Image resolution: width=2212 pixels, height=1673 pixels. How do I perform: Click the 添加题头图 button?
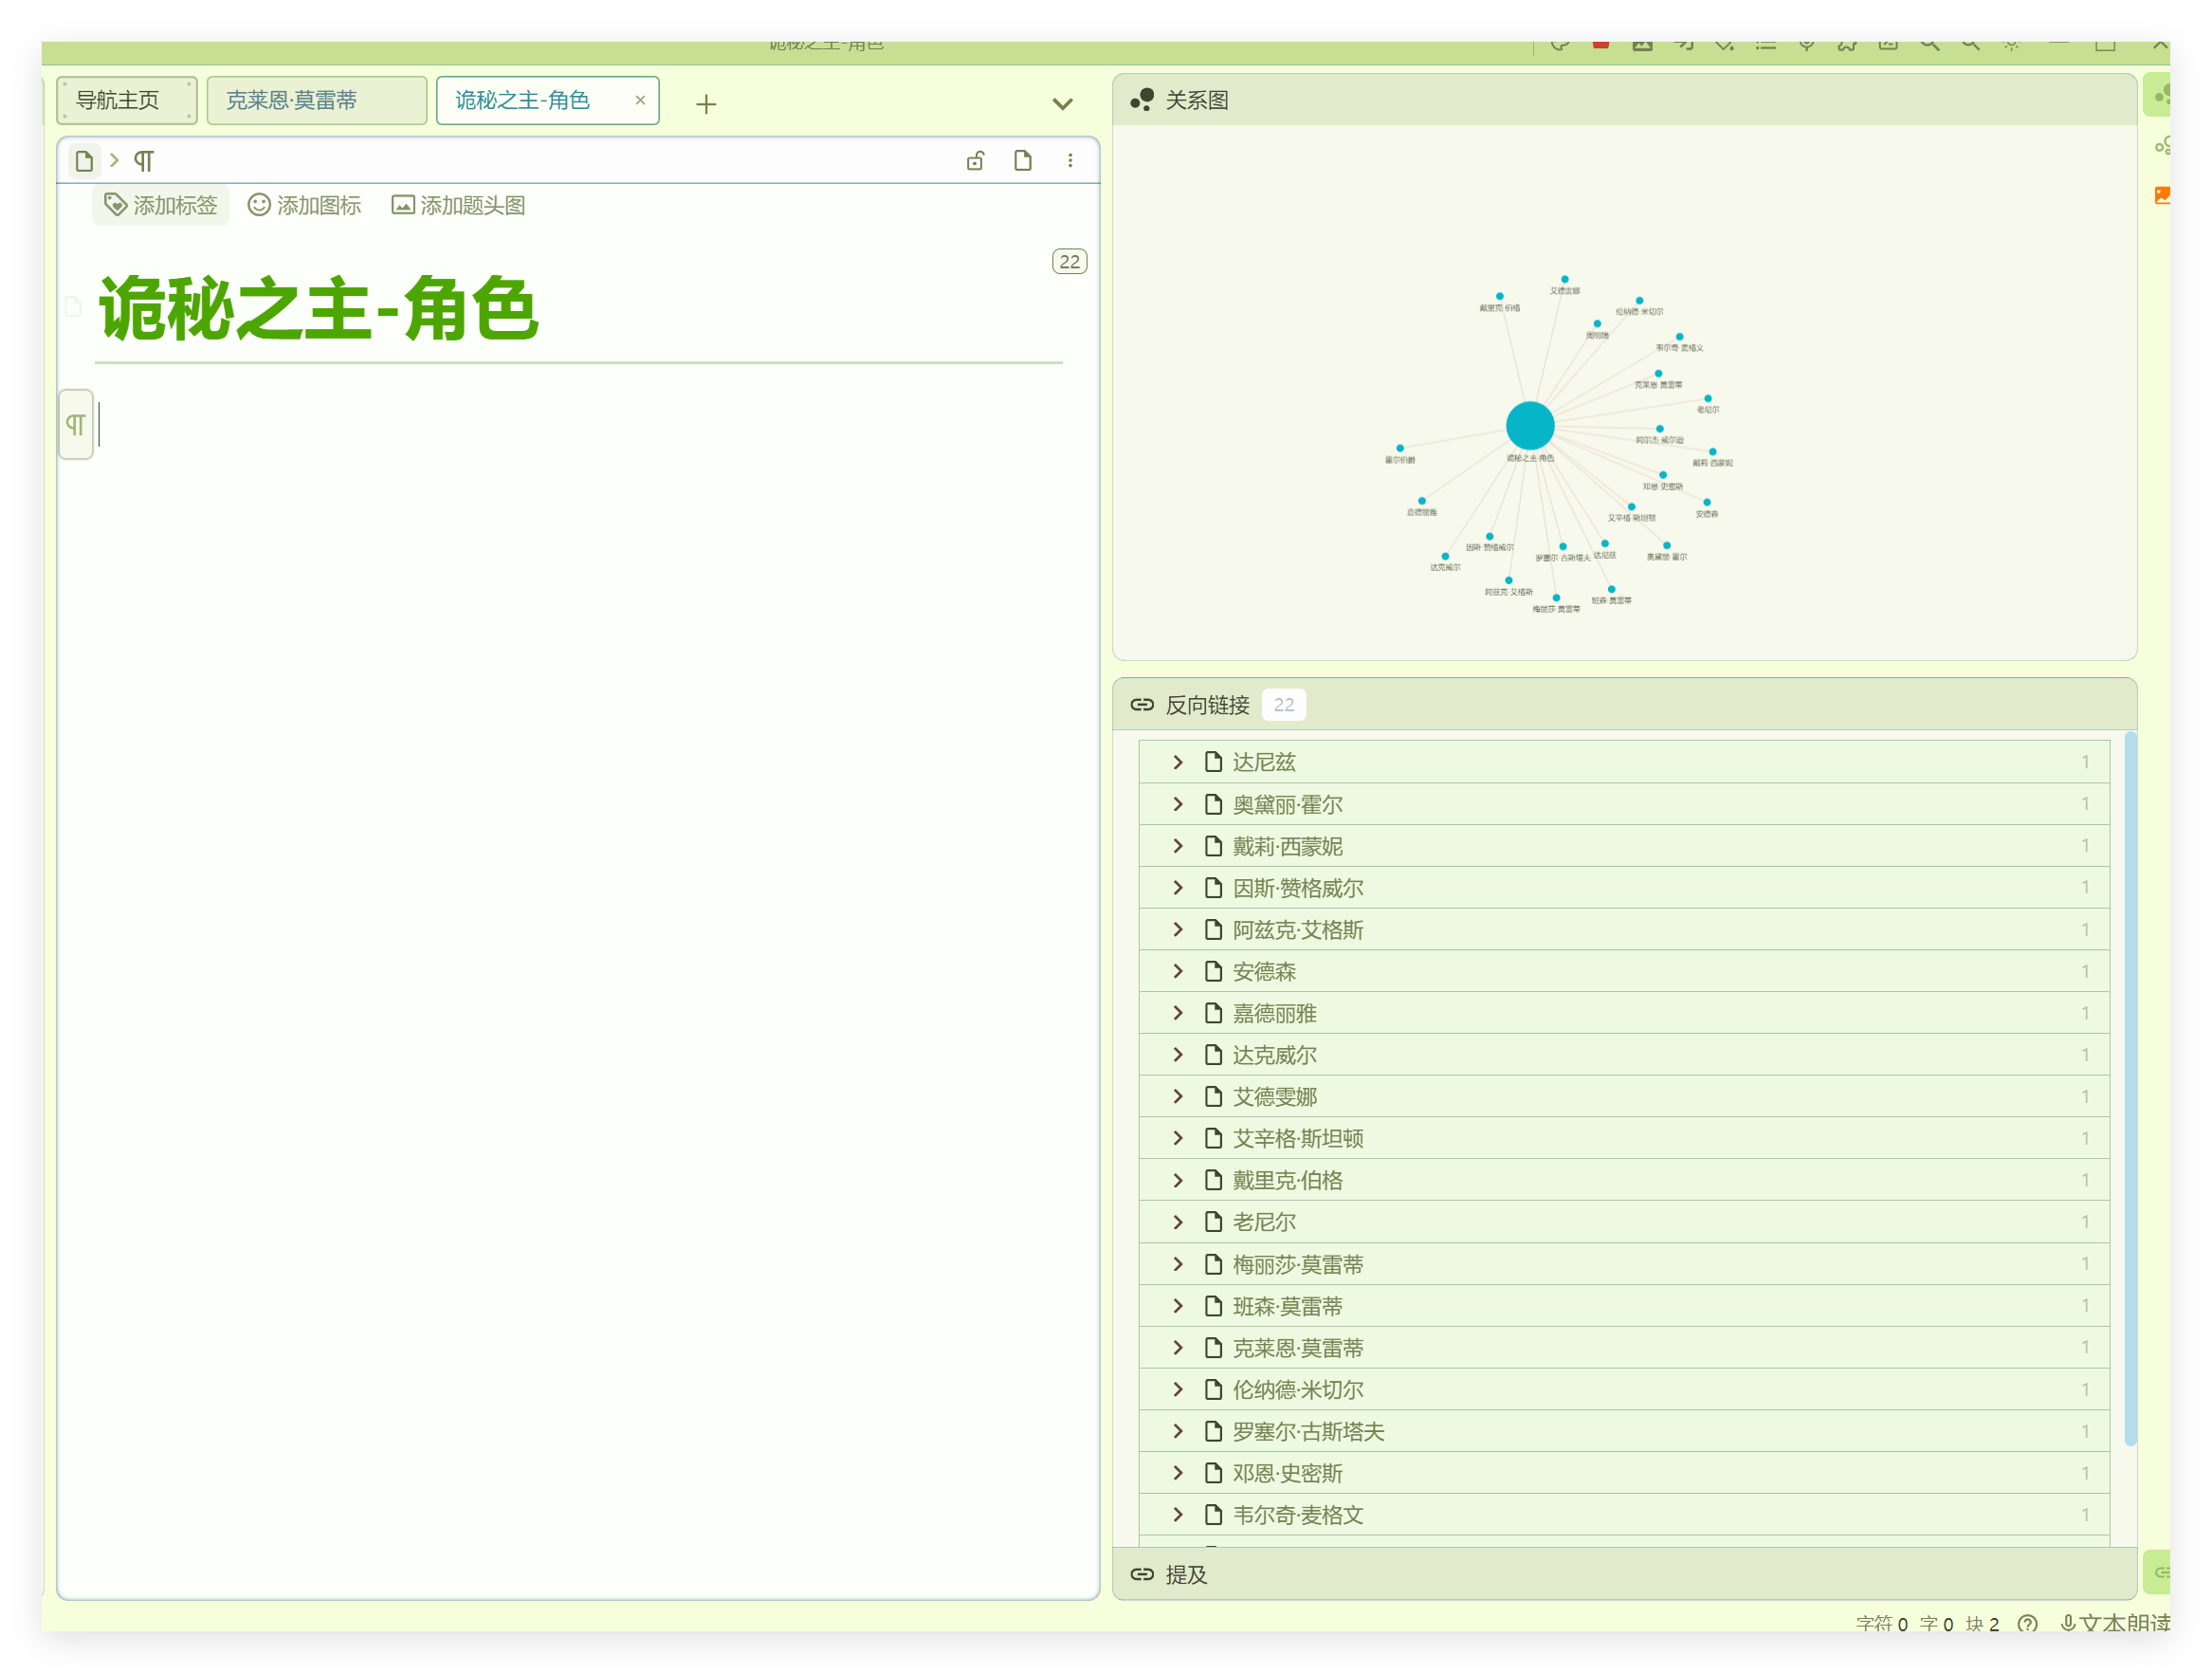458,204
